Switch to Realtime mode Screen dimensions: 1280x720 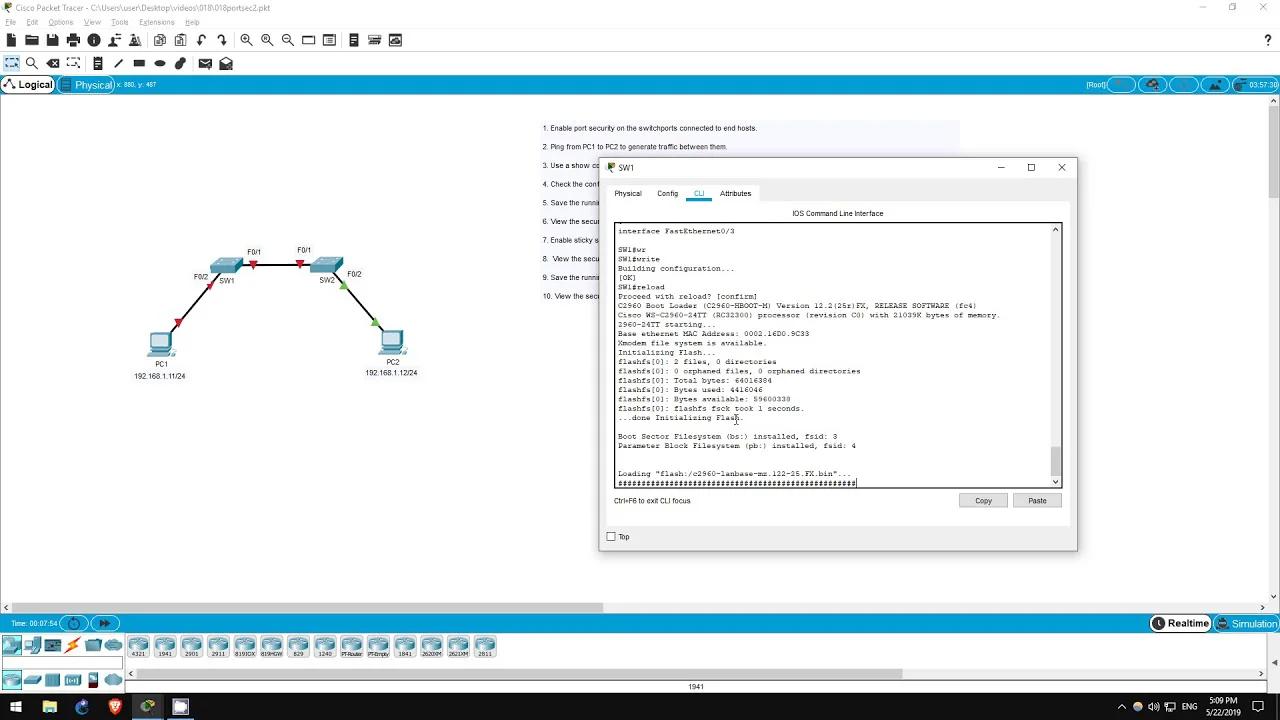(1180, 623)
